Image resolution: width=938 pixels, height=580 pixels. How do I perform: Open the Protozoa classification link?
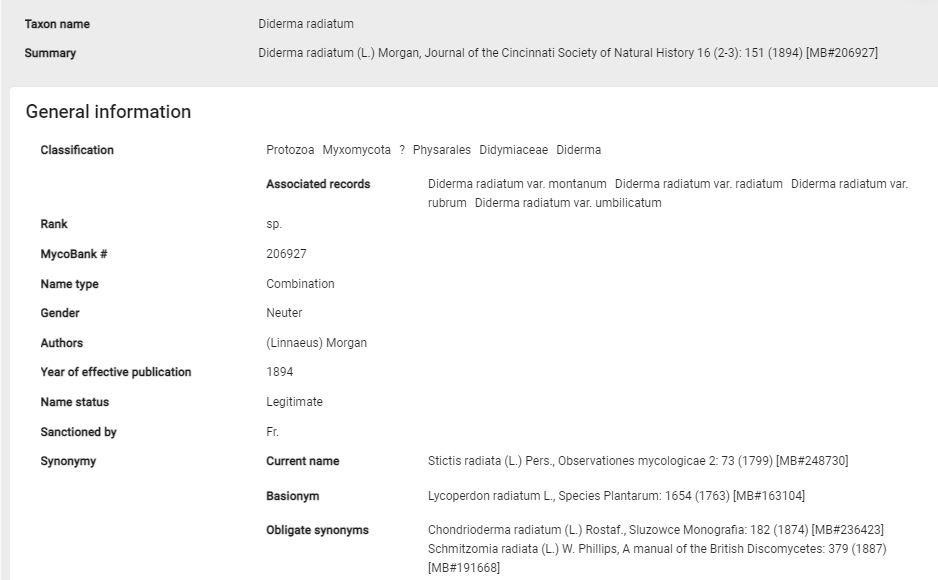pos(290,150)
